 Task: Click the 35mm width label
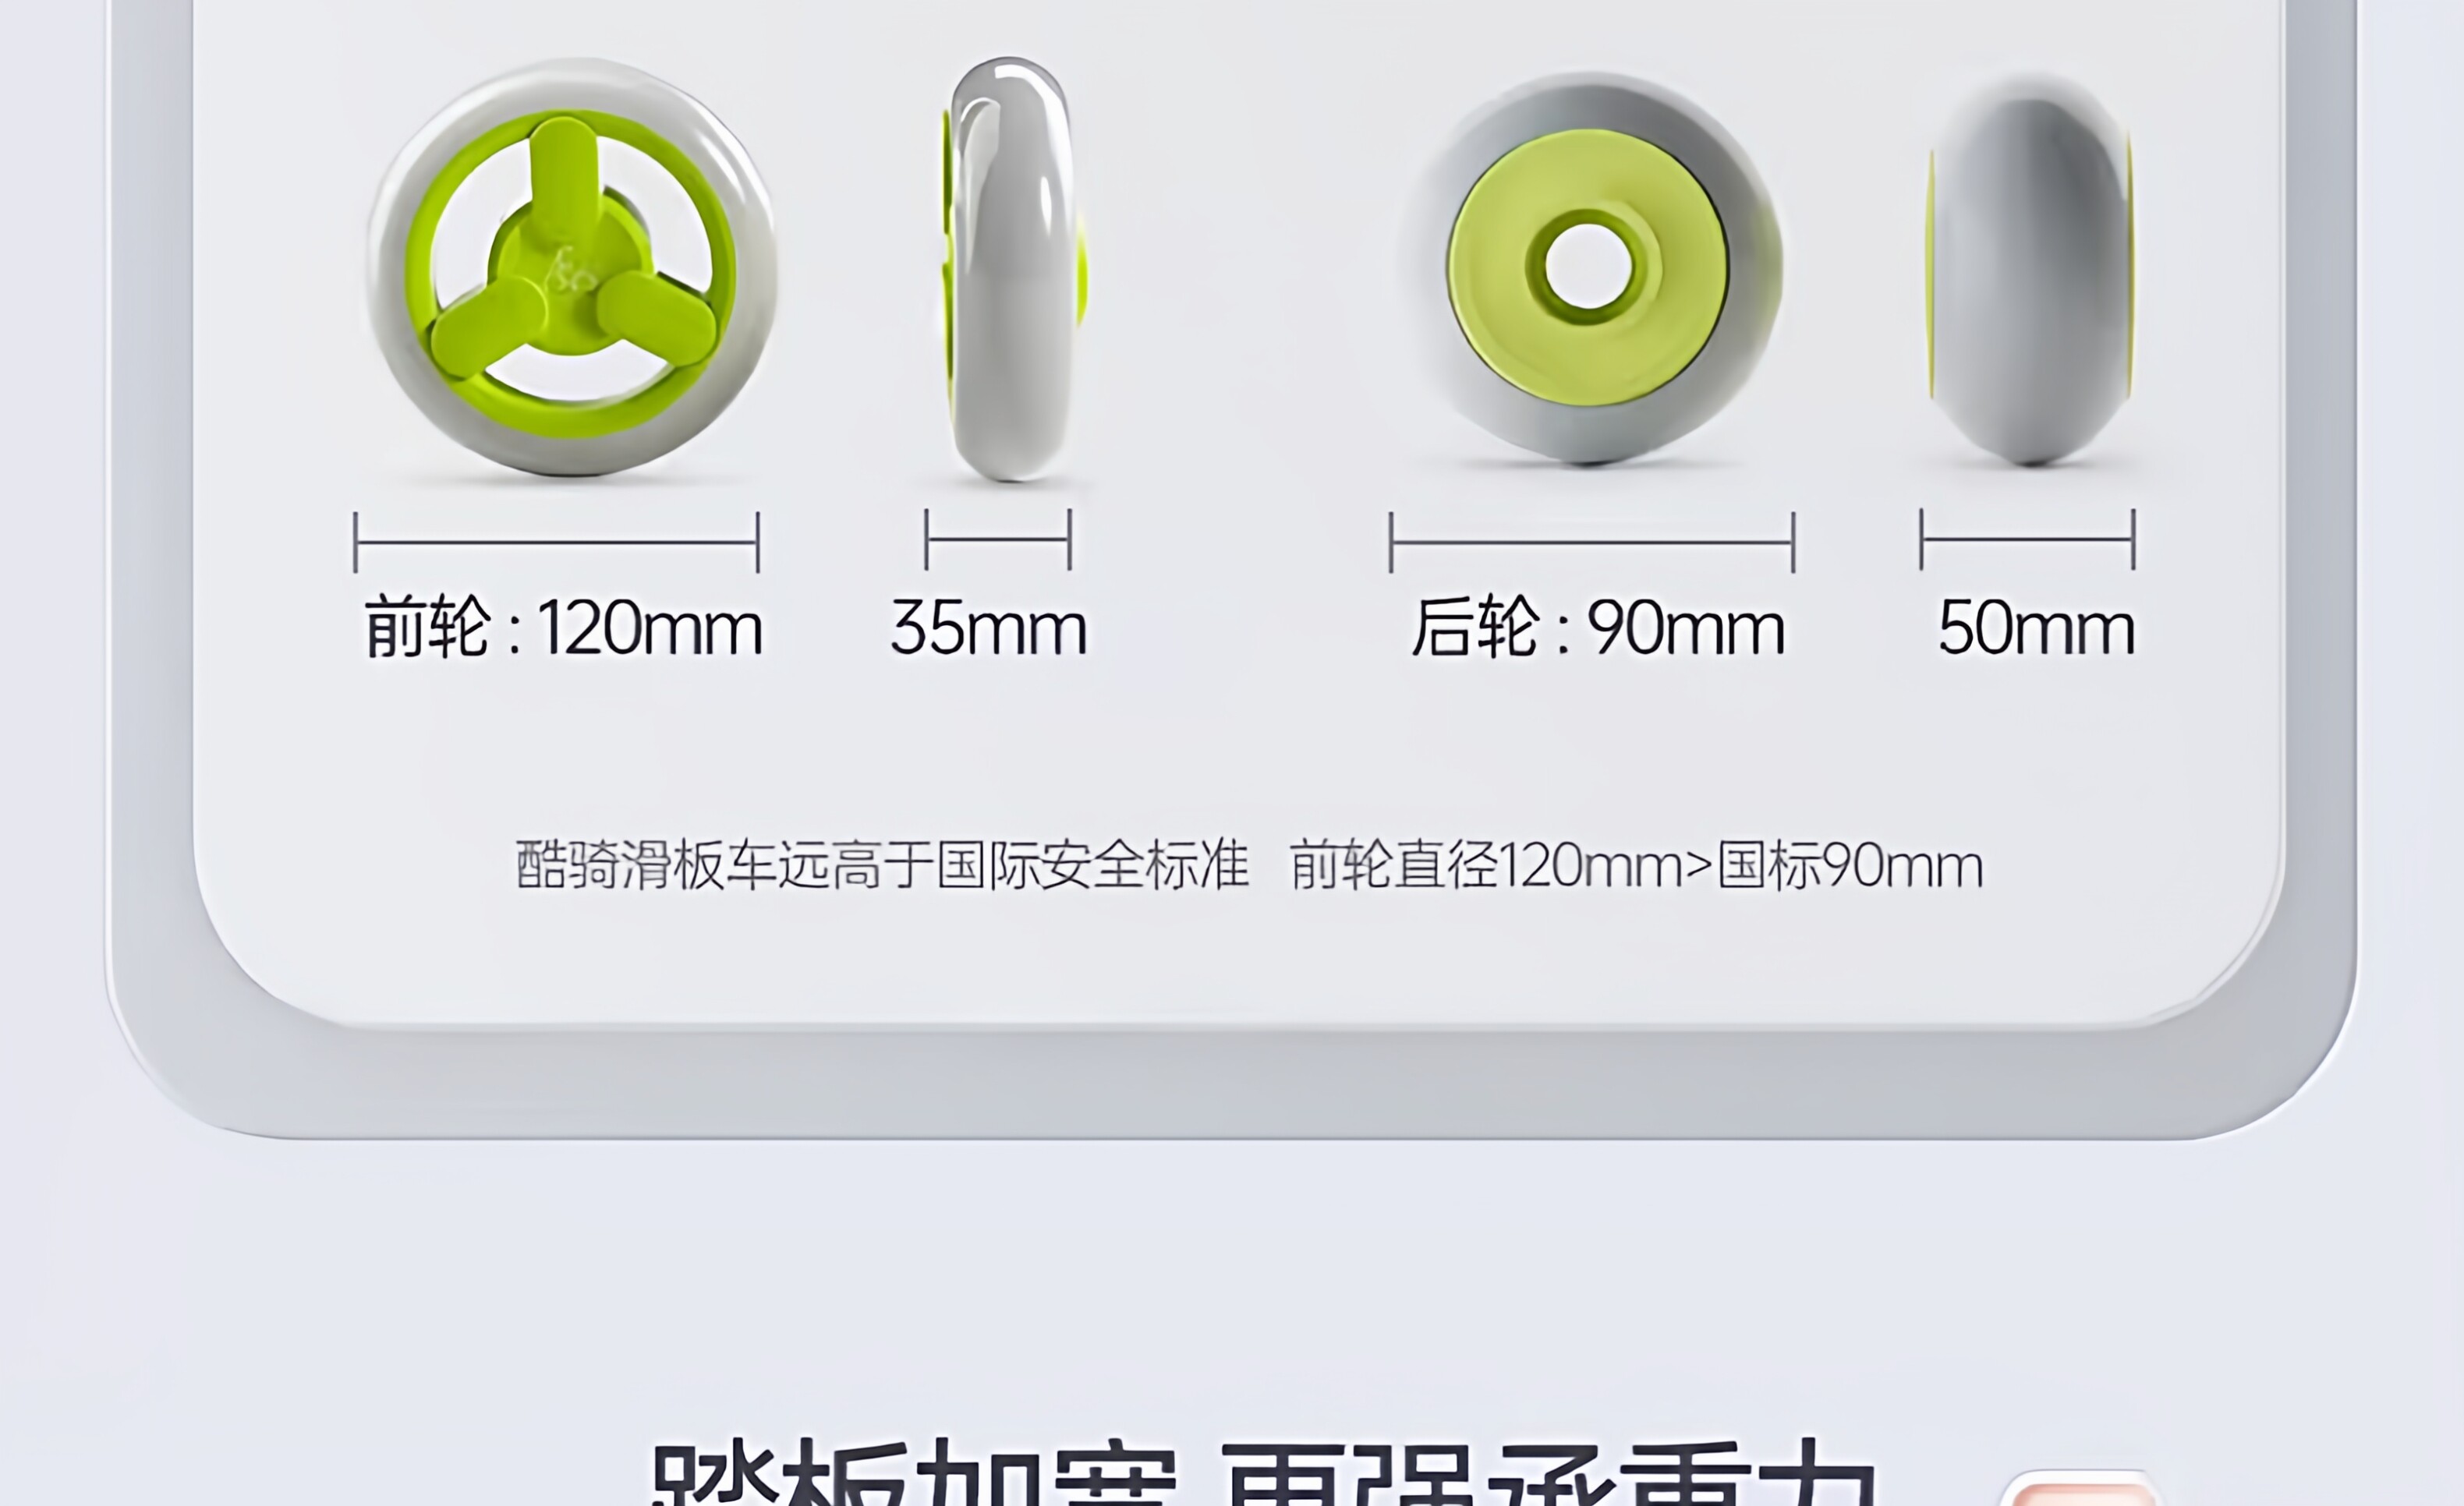pos(988,628)
